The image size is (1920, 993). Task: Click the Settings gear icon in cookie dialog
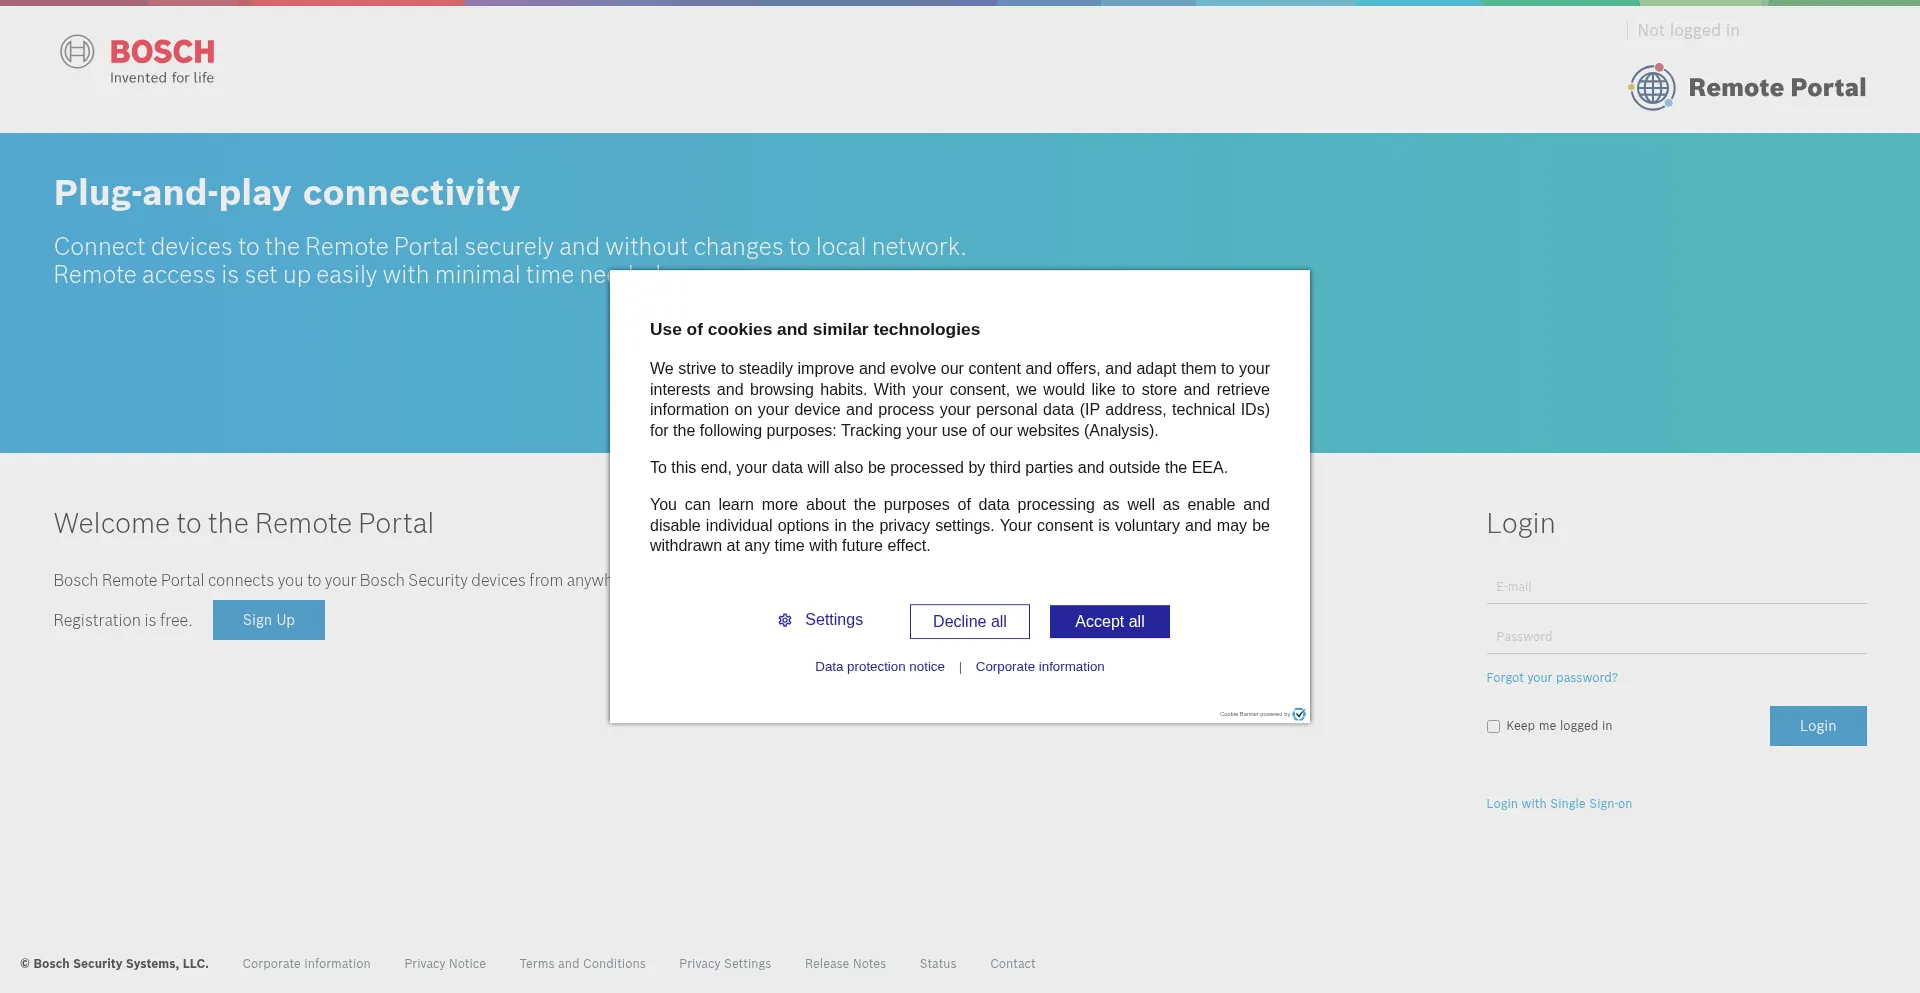coord(785,620)
